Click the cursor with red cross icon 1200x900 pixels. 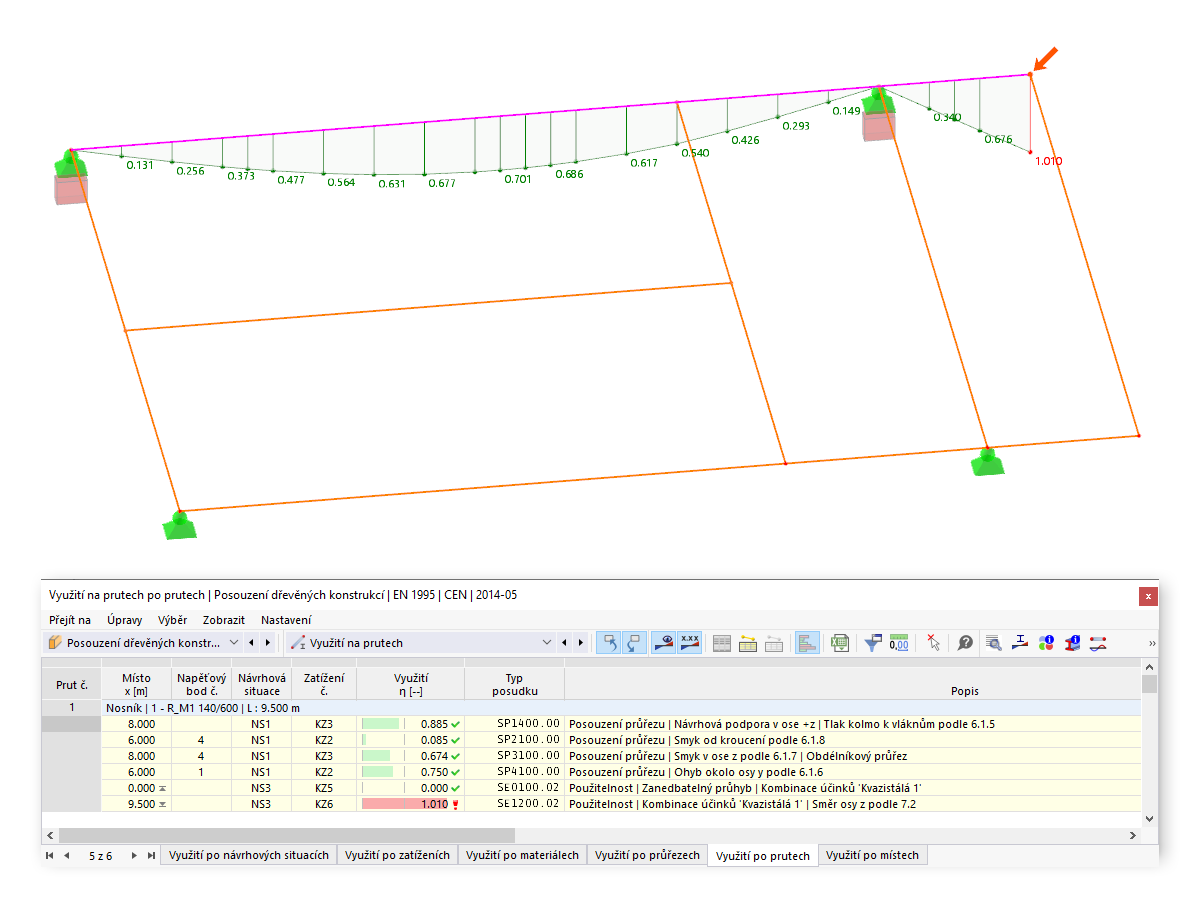click(932, 643)
